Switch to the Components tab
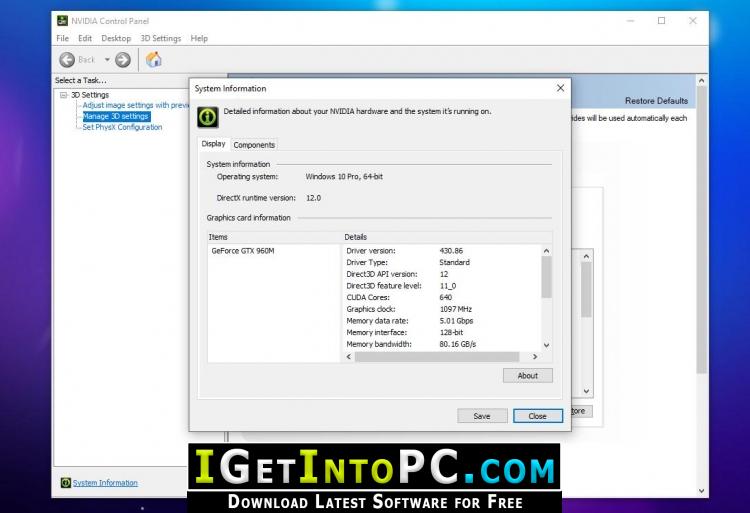Image resolution: width=750 pixels, height=513 pixels. click(x=254, y=145)
